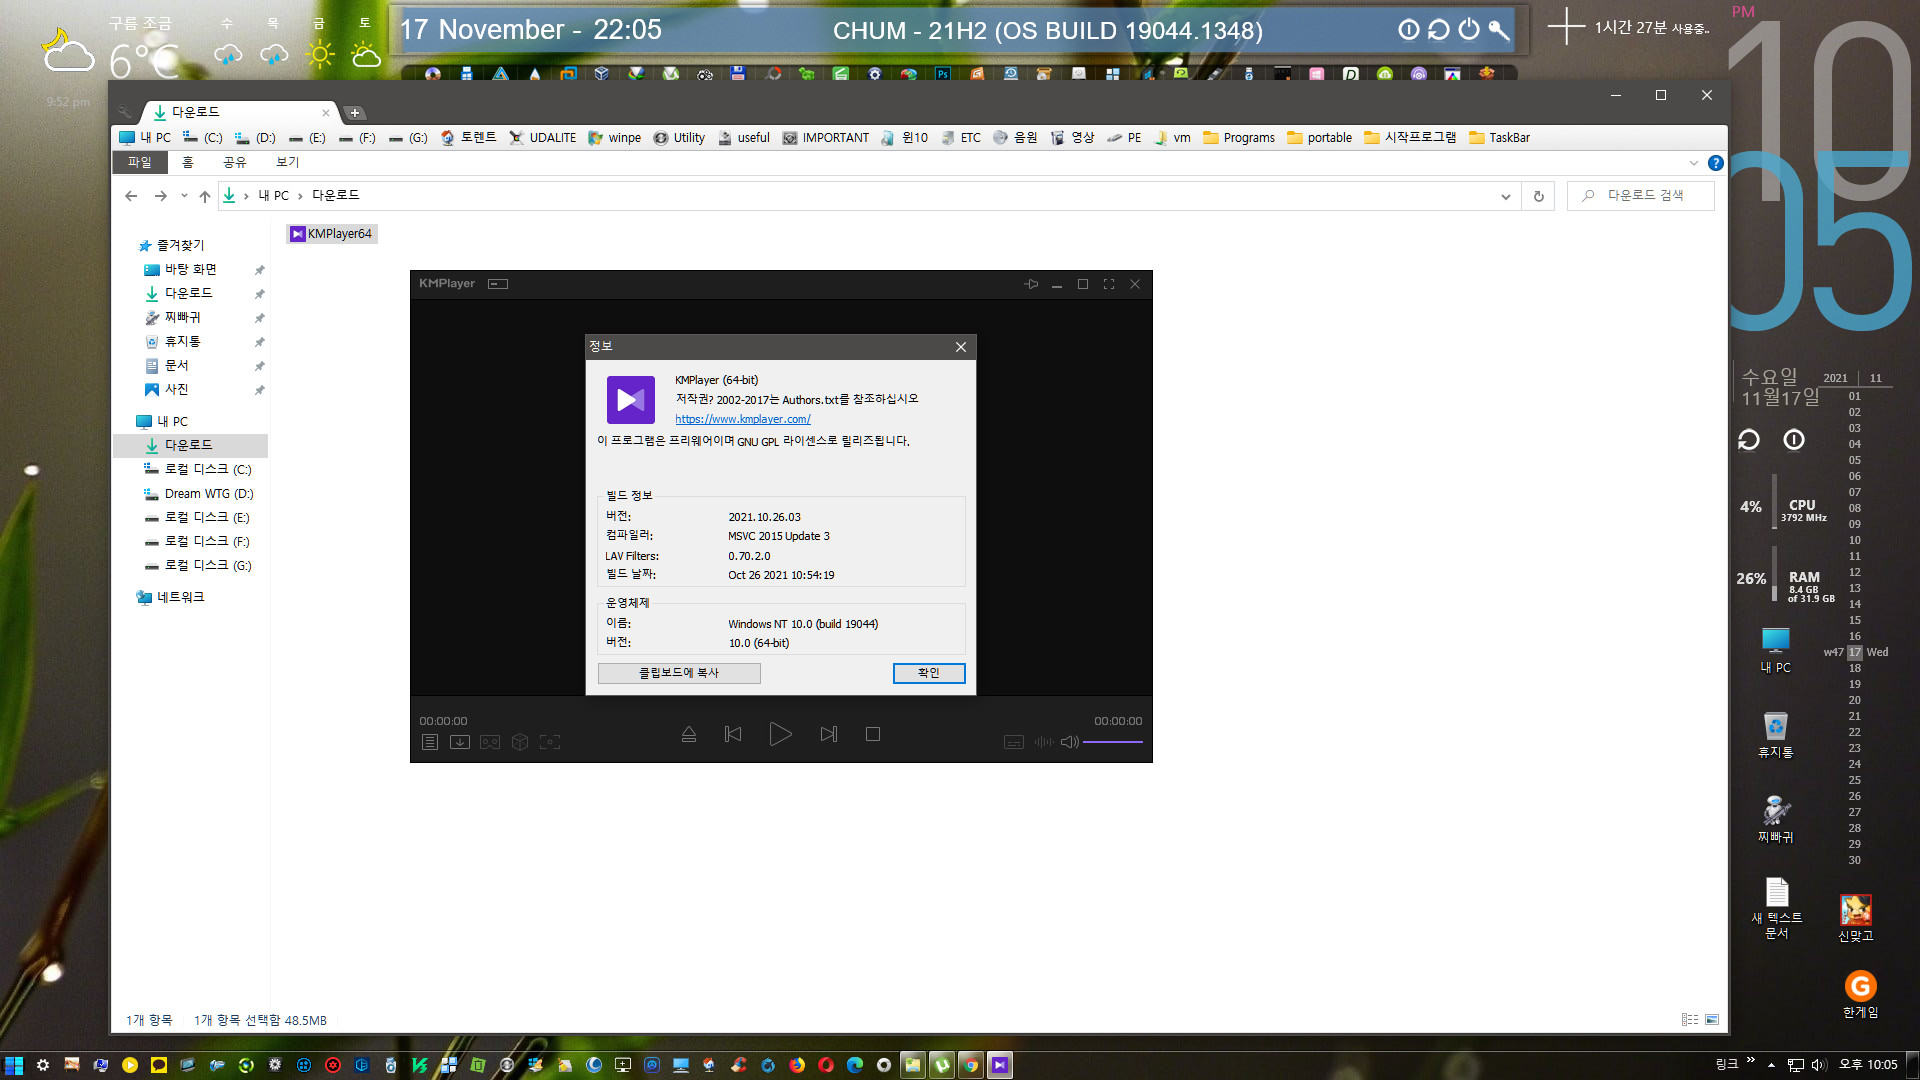This screenshot has height=1080, width=1920.
Task: Switch to large icons view in status bar
Action: pyautogui.click(x=1712, y=1020)
